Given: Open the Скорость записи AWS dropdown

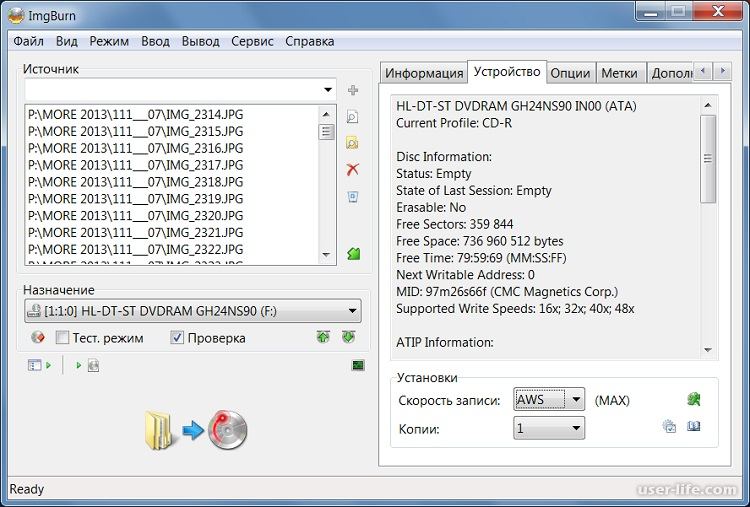Looking at the screenshot, I should coord(575,400).
